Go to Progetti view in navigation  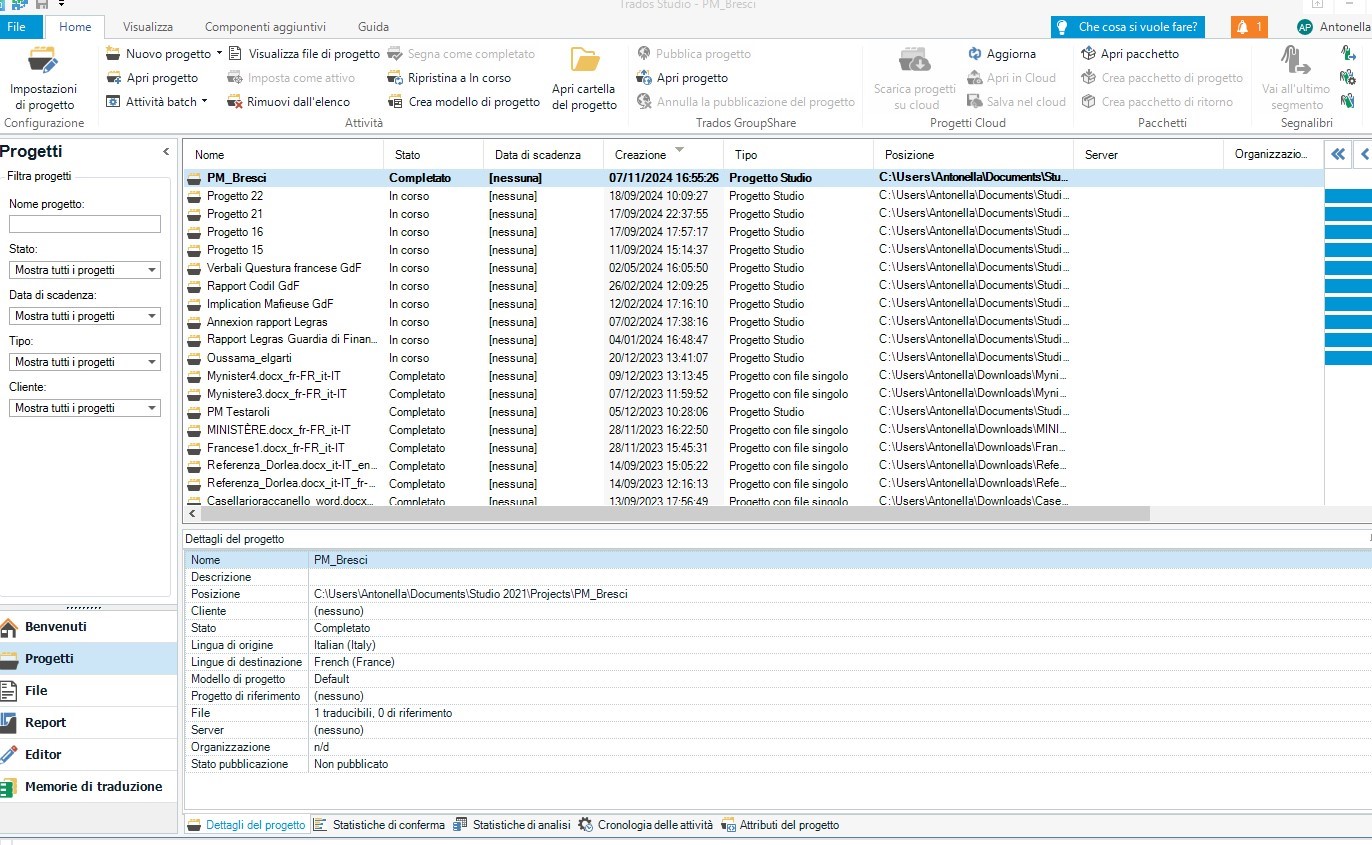pyautogui.click(x=89, y=659)
